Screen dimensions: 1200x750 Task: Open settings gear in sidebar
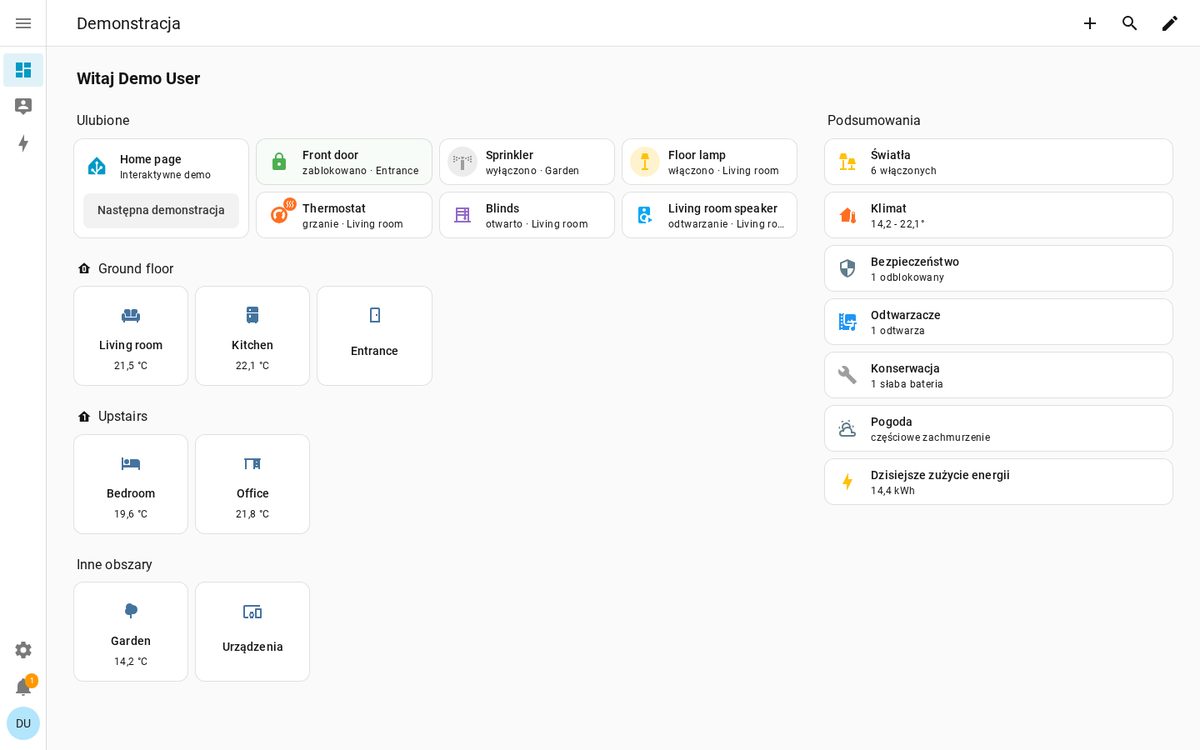point(23,650)
